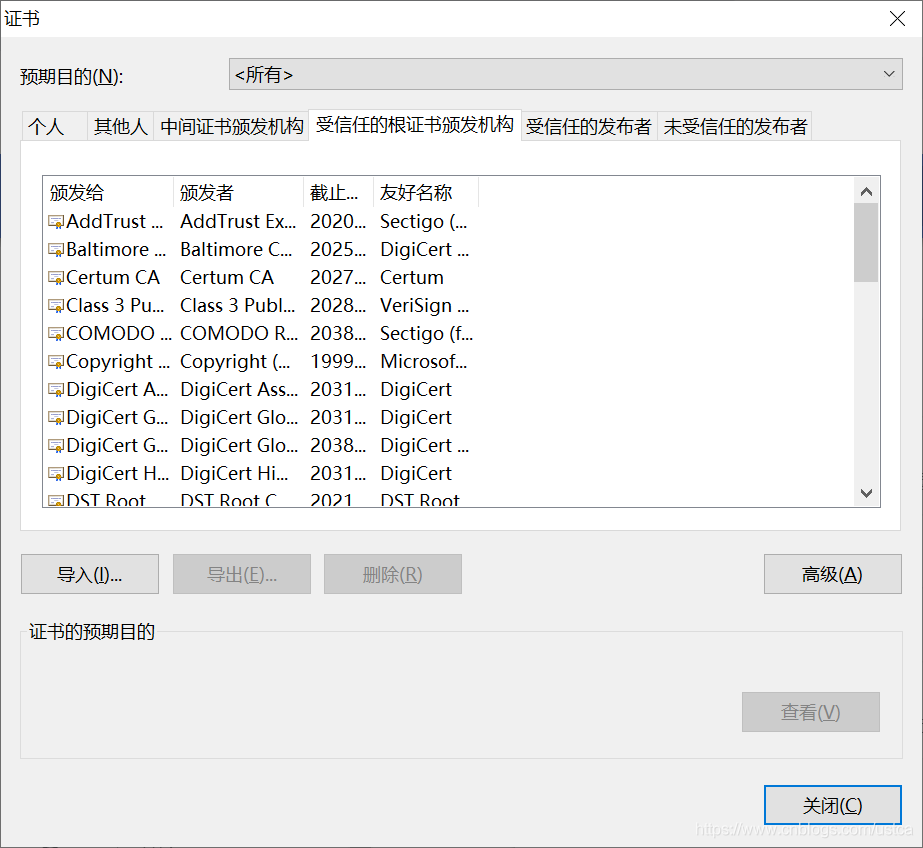Image resolution: width=923 pixels, height=848 pixels.
Task: Open the 受信任的发布者 tab
Action: [x=587, y=126]
